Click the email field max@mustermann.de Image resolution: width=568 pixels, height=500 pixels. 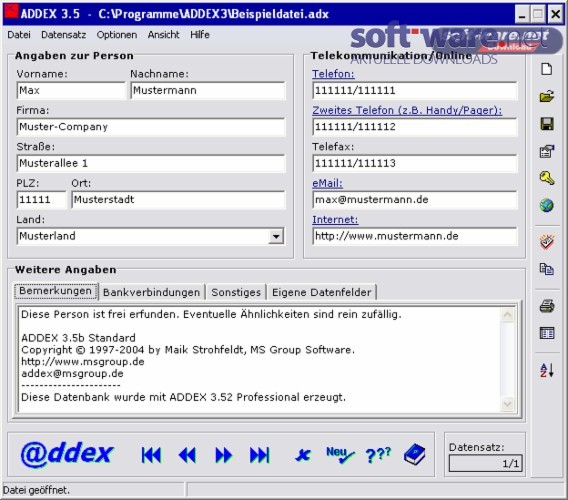[415, 200]
